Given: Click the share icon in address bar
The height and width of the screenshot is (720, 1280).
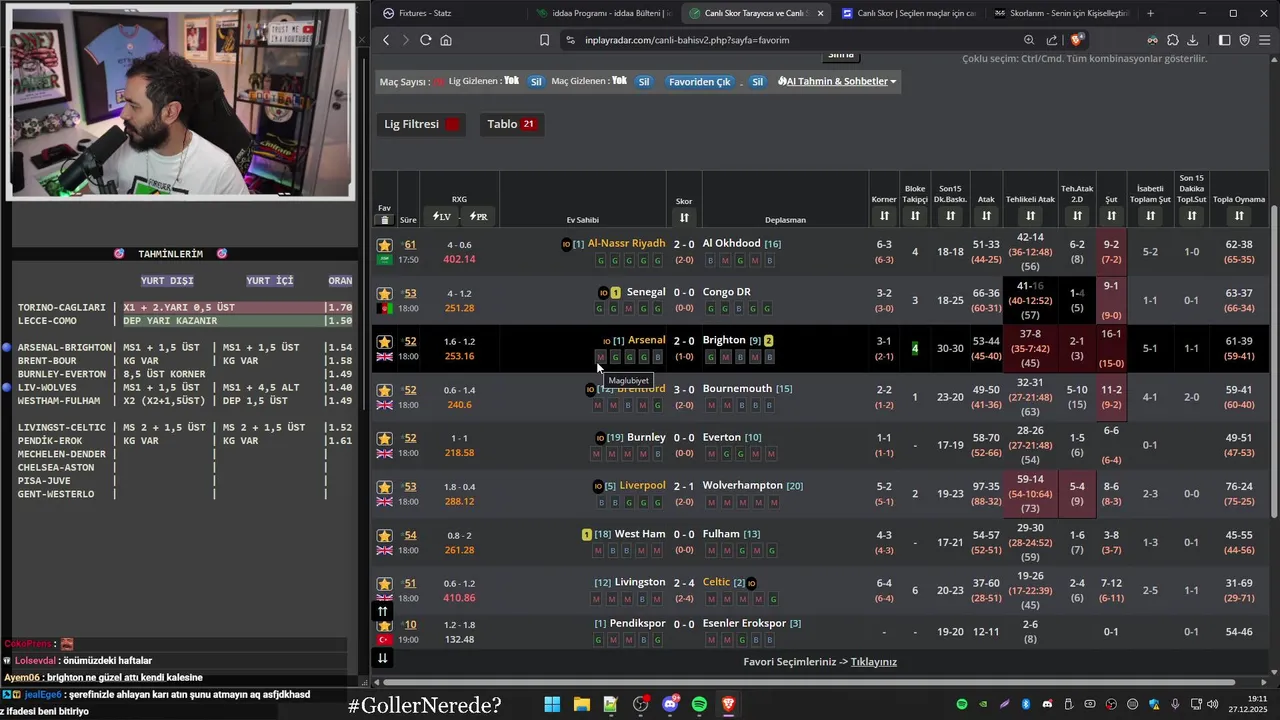Looking at the screenshot, I should [x=1052, y=40].
